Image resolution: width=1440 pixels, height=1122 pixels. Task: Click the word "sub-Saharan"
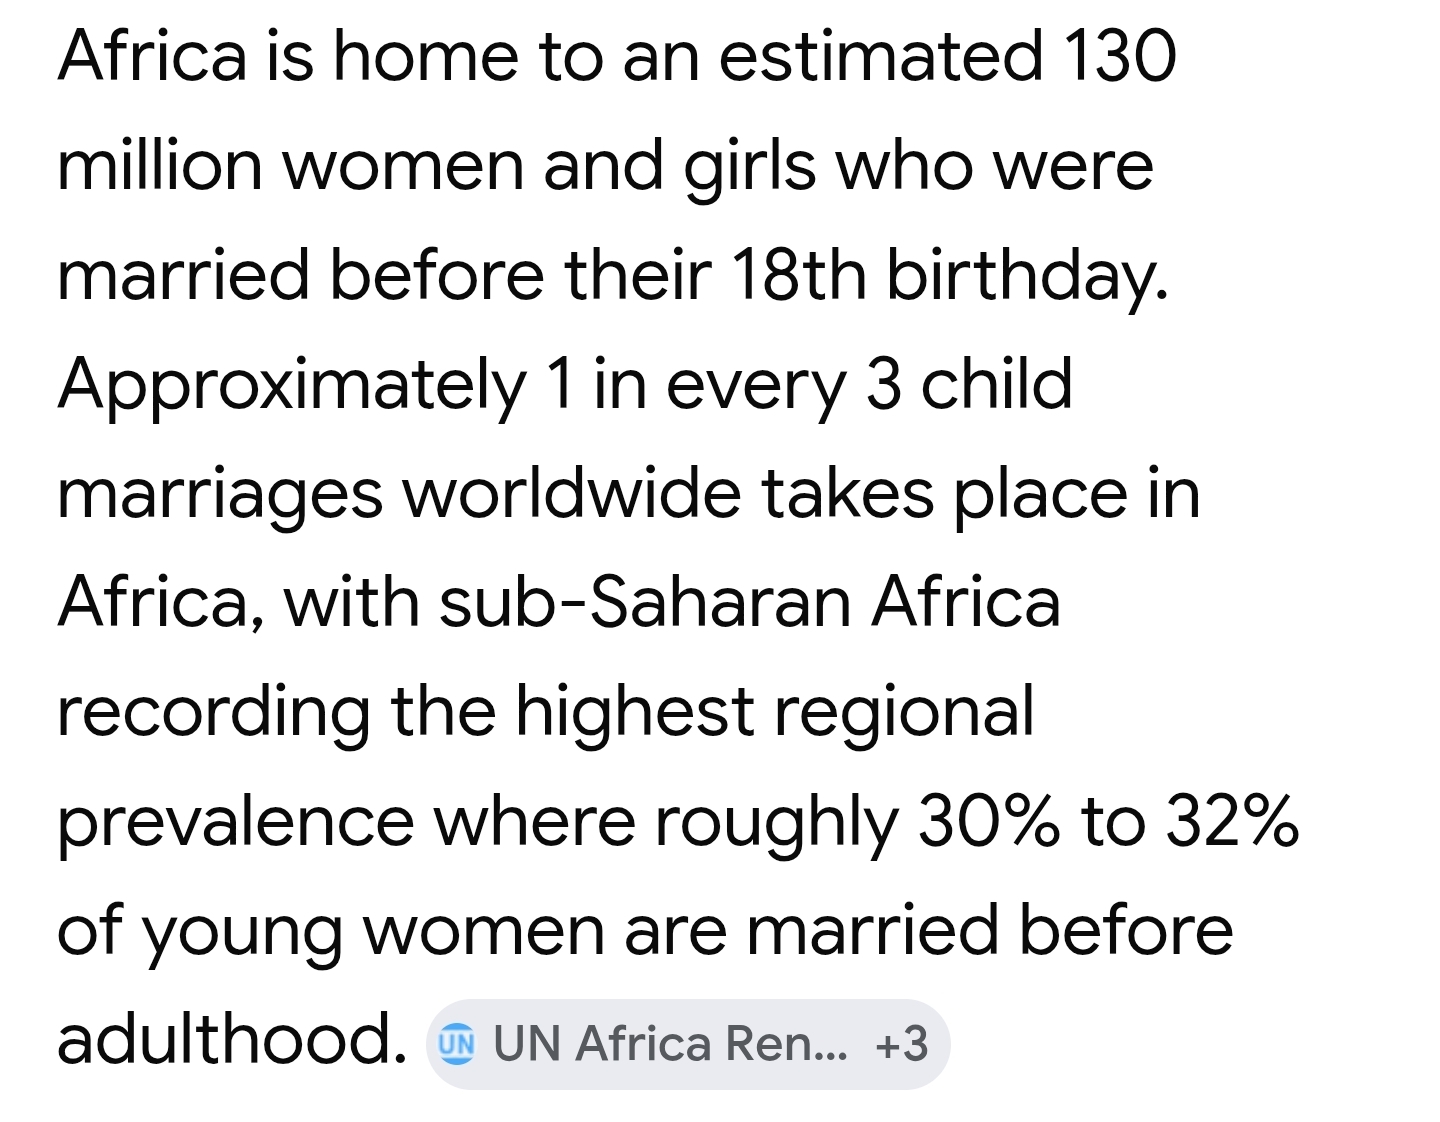[x=644, y=602]
